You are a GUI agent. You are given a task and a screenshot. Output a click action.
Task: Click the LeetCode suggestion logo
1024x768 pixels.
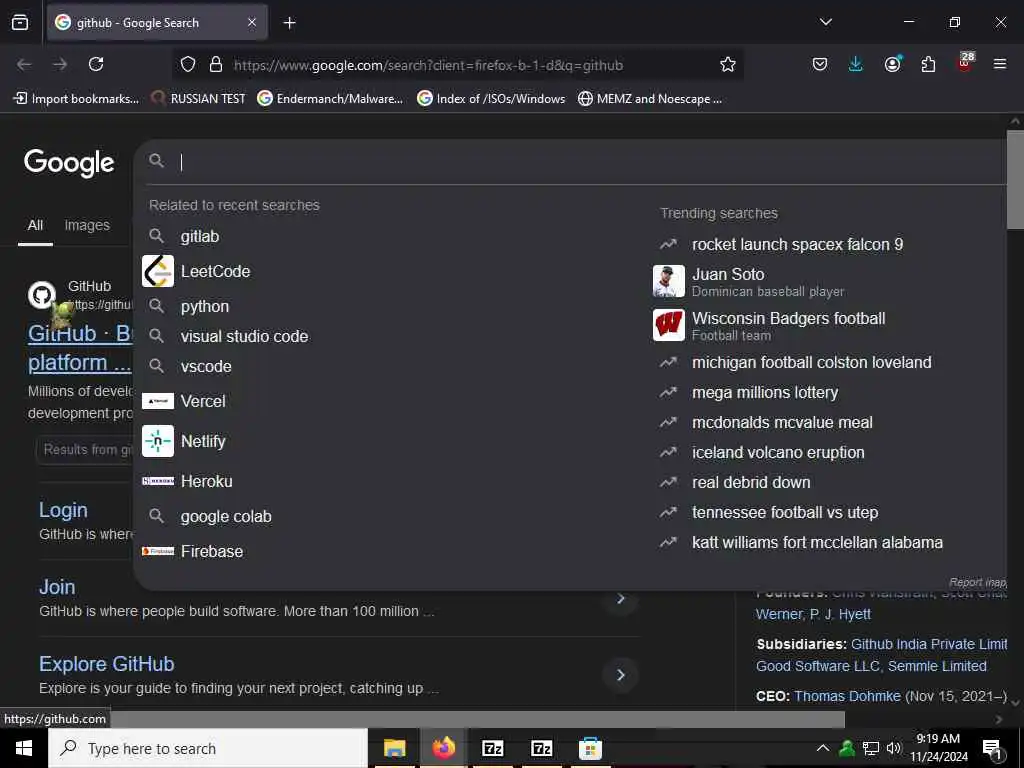(x=158, y=271)
